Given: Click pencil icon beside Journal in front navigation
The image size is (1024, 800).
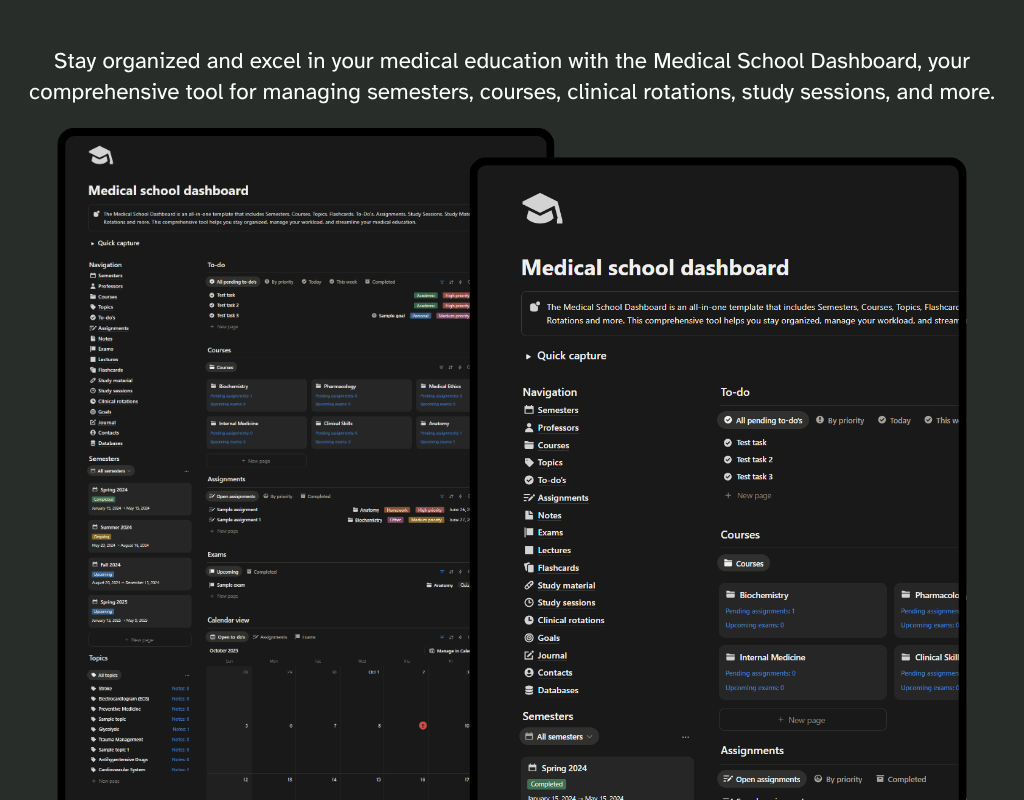Looking at the screenshot, I should (529, 655).
